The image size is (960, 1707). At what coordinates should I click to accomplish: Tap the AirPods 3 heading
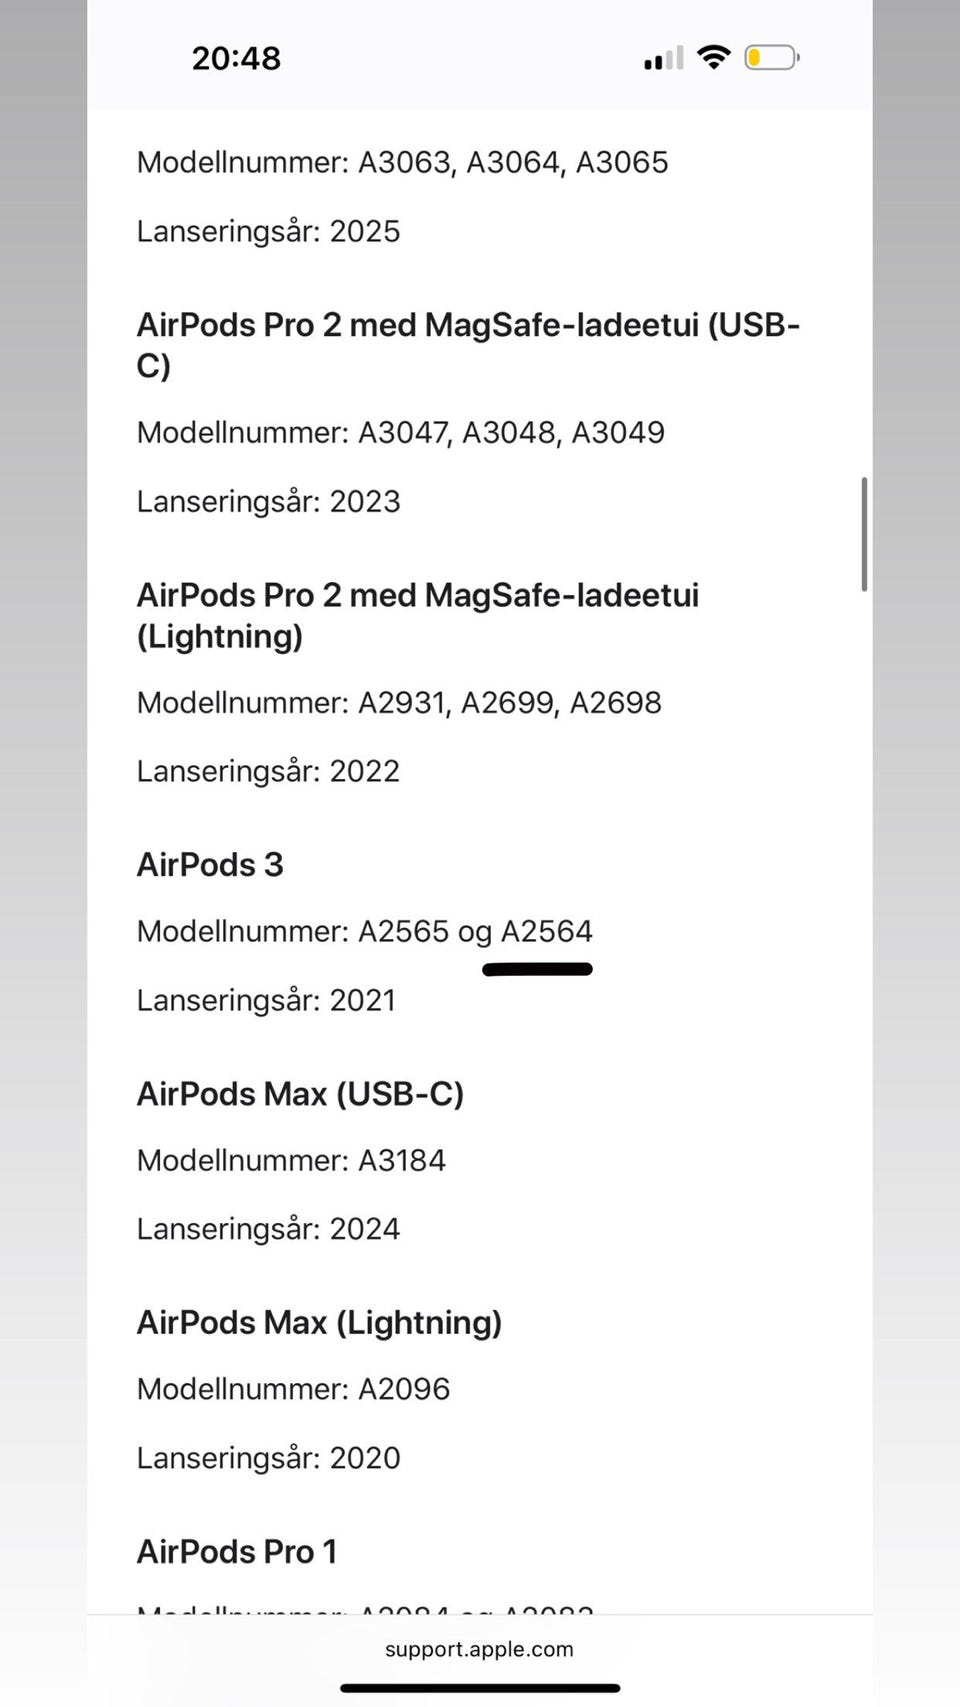point(210,865)
